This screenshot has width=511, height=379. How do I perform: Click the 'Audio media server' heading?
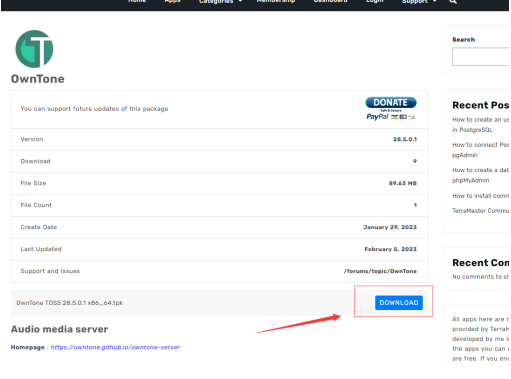click(59, 329)
